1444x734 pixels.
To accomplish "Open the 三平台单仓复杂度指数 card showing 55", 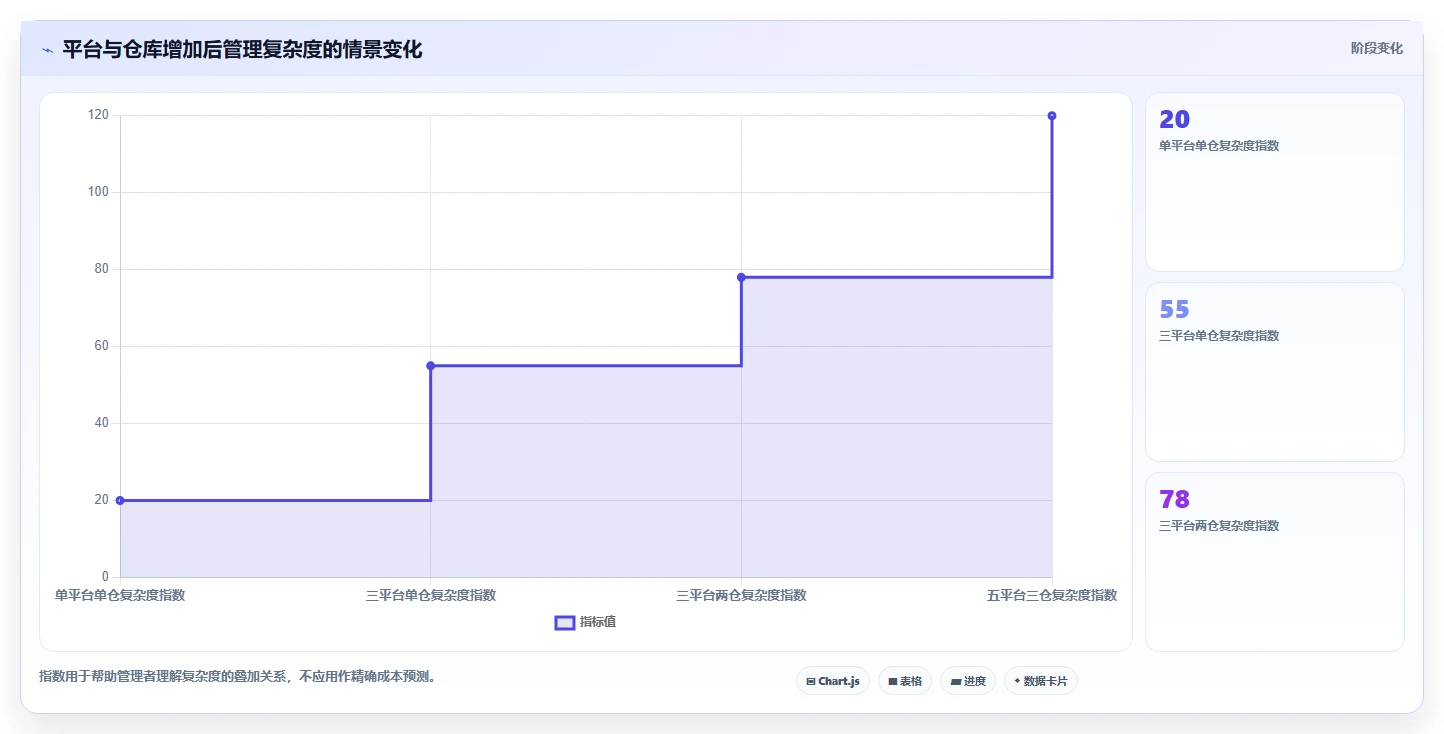I will click(1274, 372).
